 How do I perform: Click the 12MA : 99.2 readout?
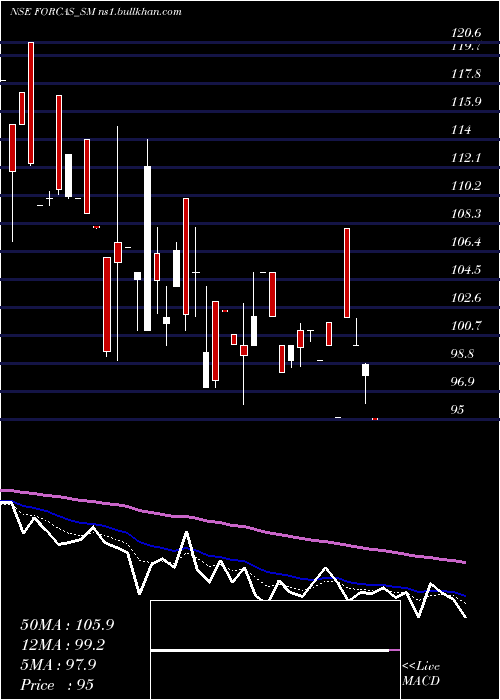click(64, 645)
